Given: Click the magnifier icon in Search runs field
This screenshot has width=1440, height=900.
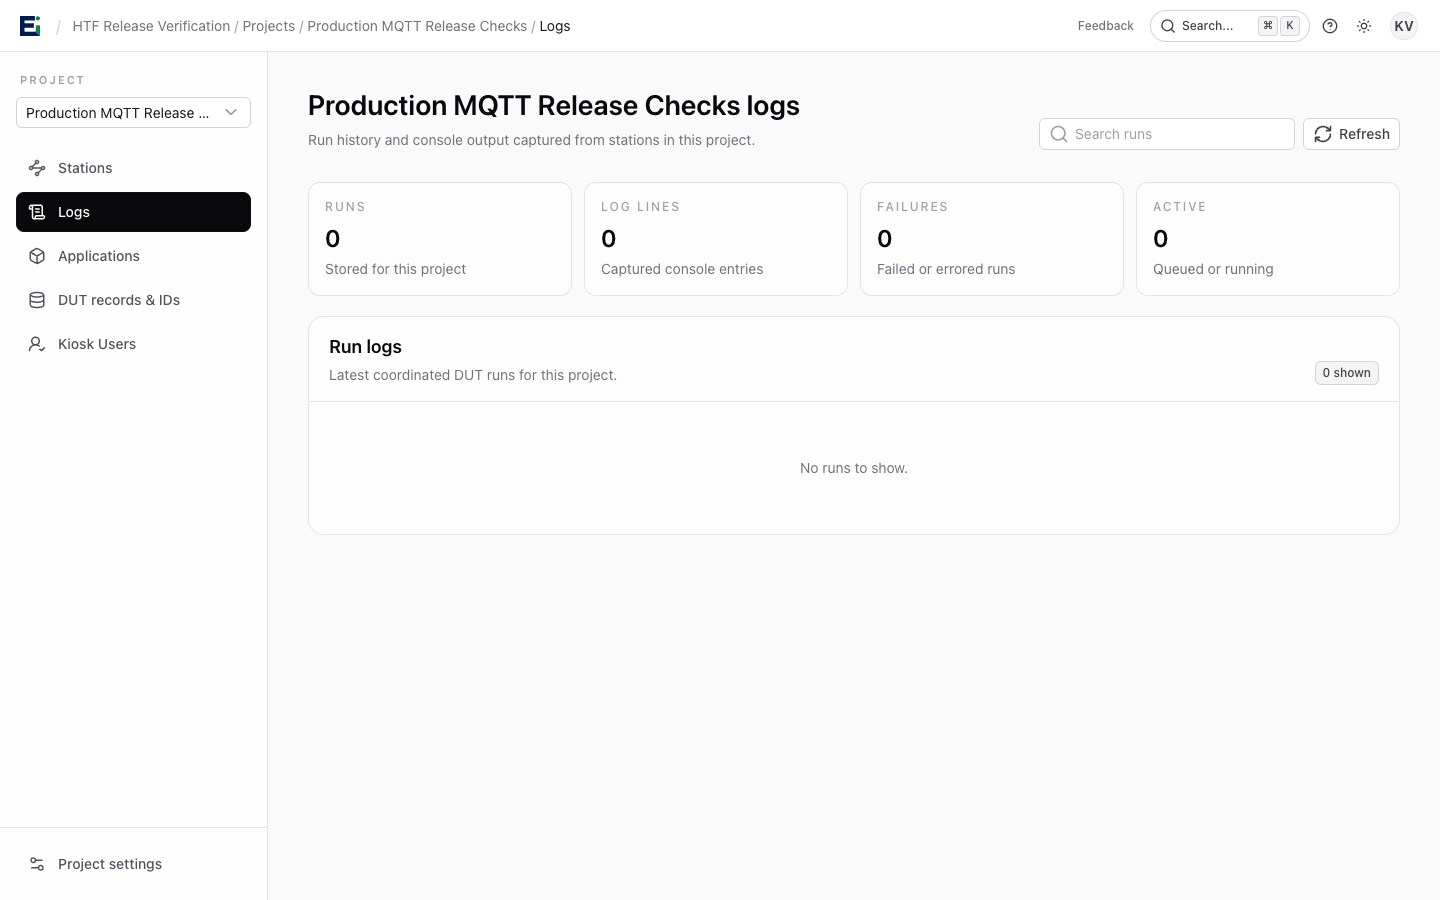Looking at the screenshot, I should tap(1059, 134).
